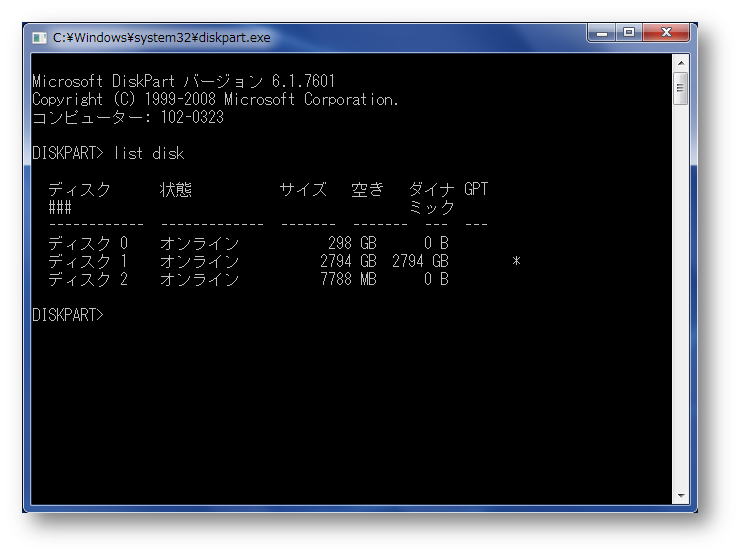Screen dimensions: 740x555
Task: Click the 'list disk' command text
Action: [149, 153]
